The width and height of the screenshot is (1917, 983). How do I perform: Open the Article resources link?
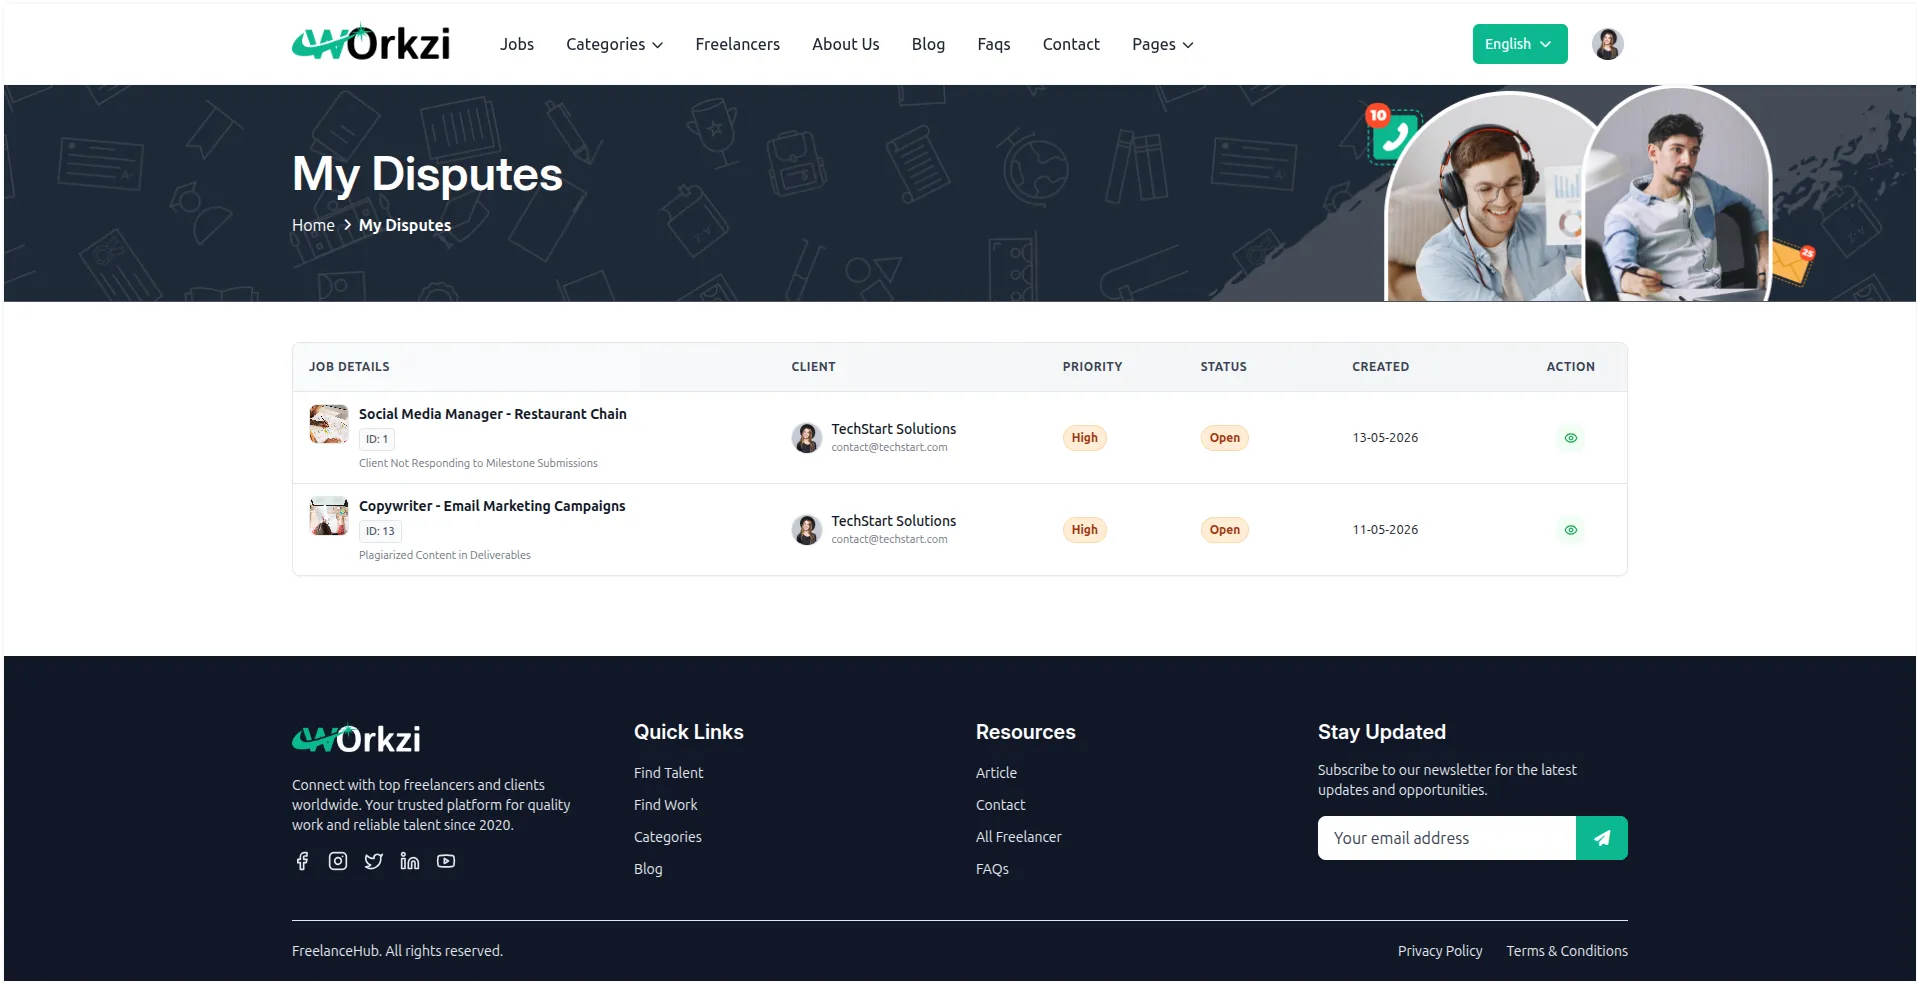click(x=996, y=773)
